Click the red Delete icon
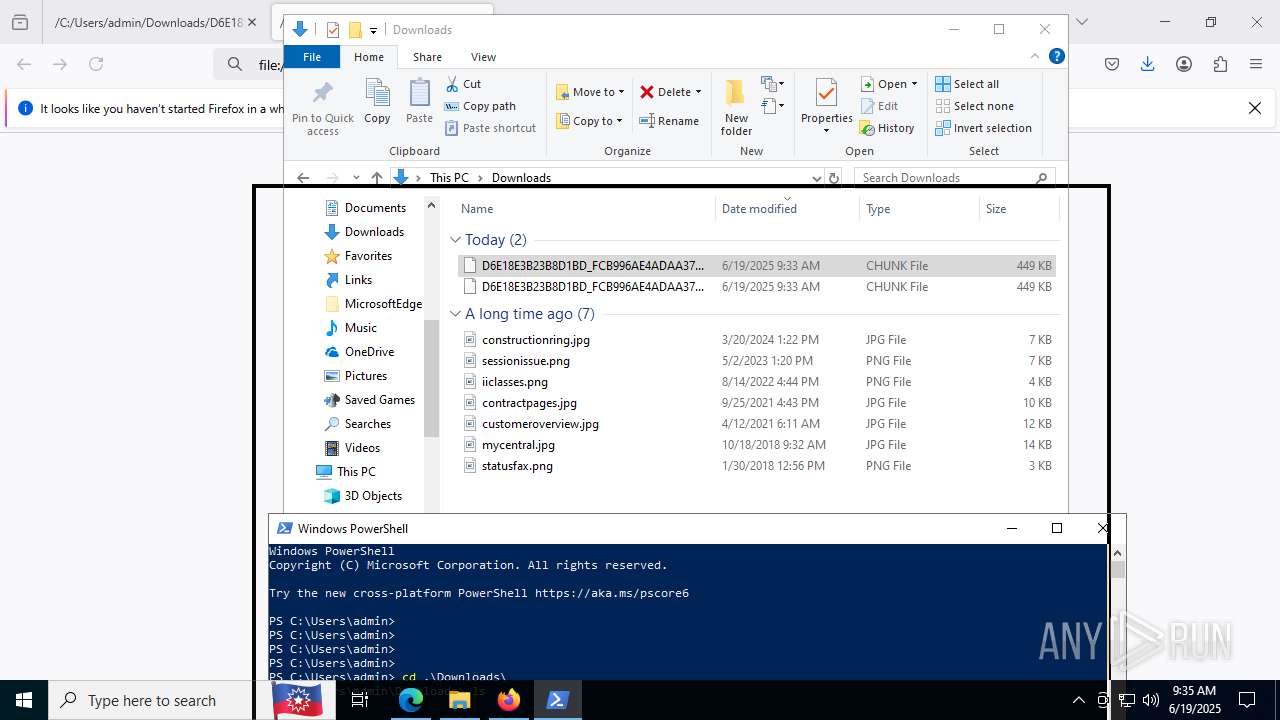 (x=647, y=92)
